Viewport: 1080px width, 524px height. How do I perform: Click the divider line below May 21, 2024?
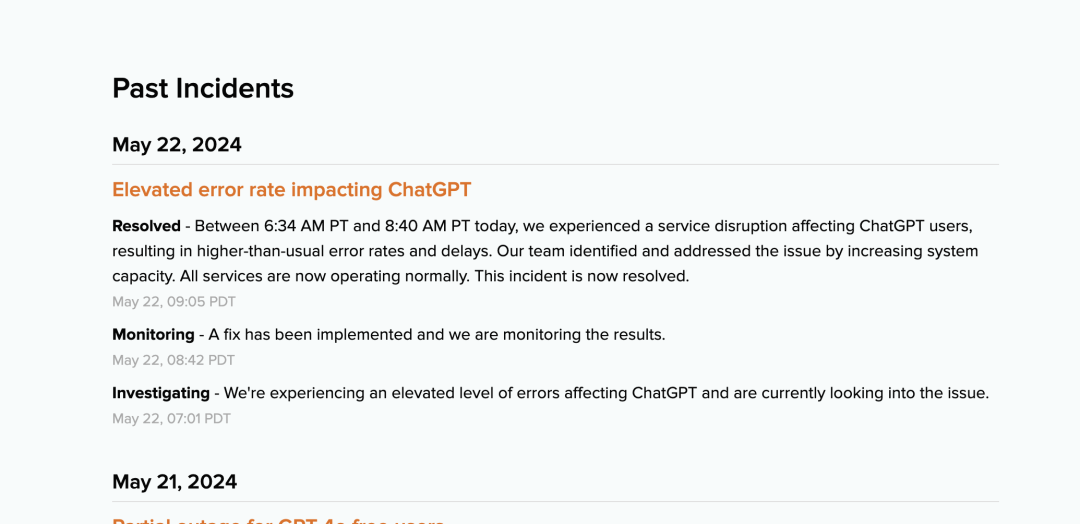(555, 502)
